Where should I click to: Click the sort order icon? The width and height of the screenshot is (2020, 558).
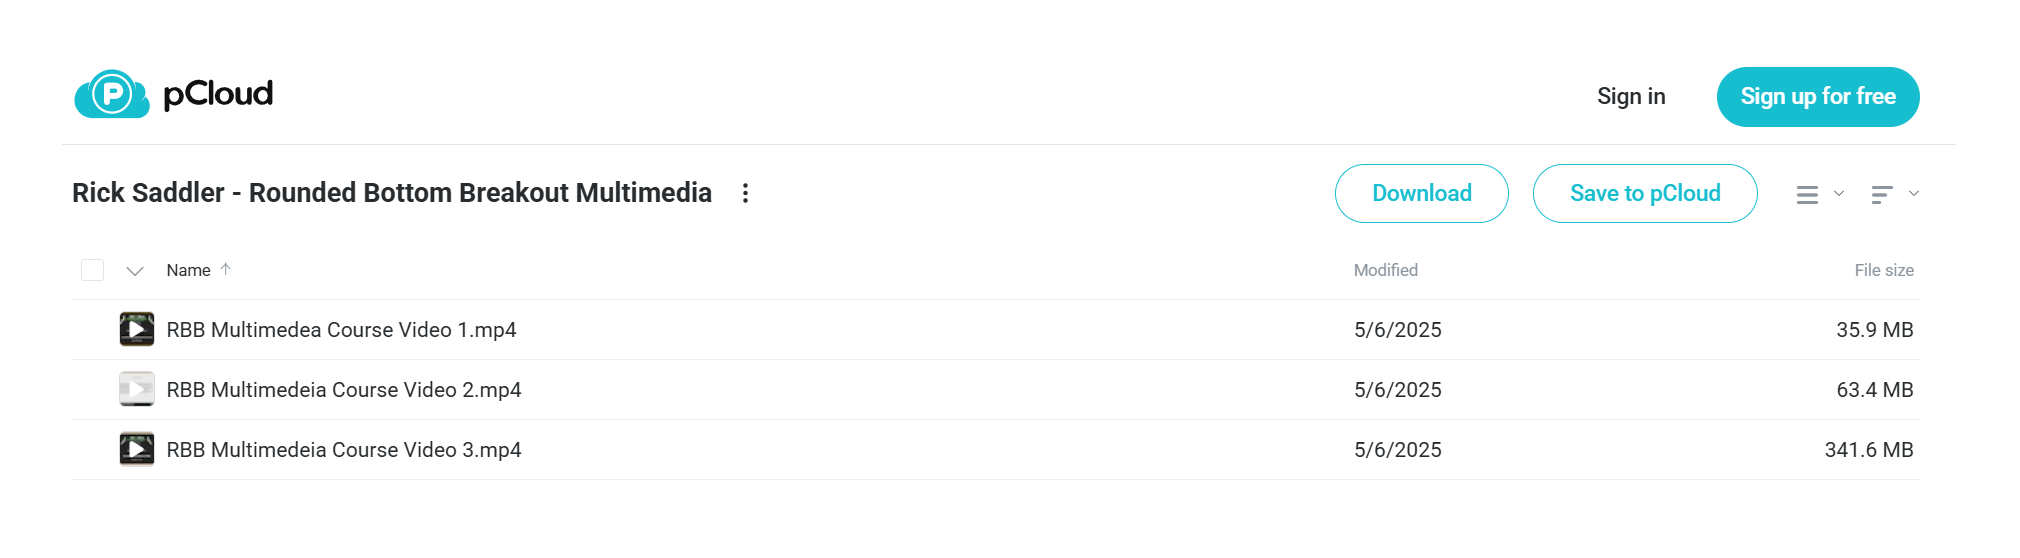click(1882, 194)
